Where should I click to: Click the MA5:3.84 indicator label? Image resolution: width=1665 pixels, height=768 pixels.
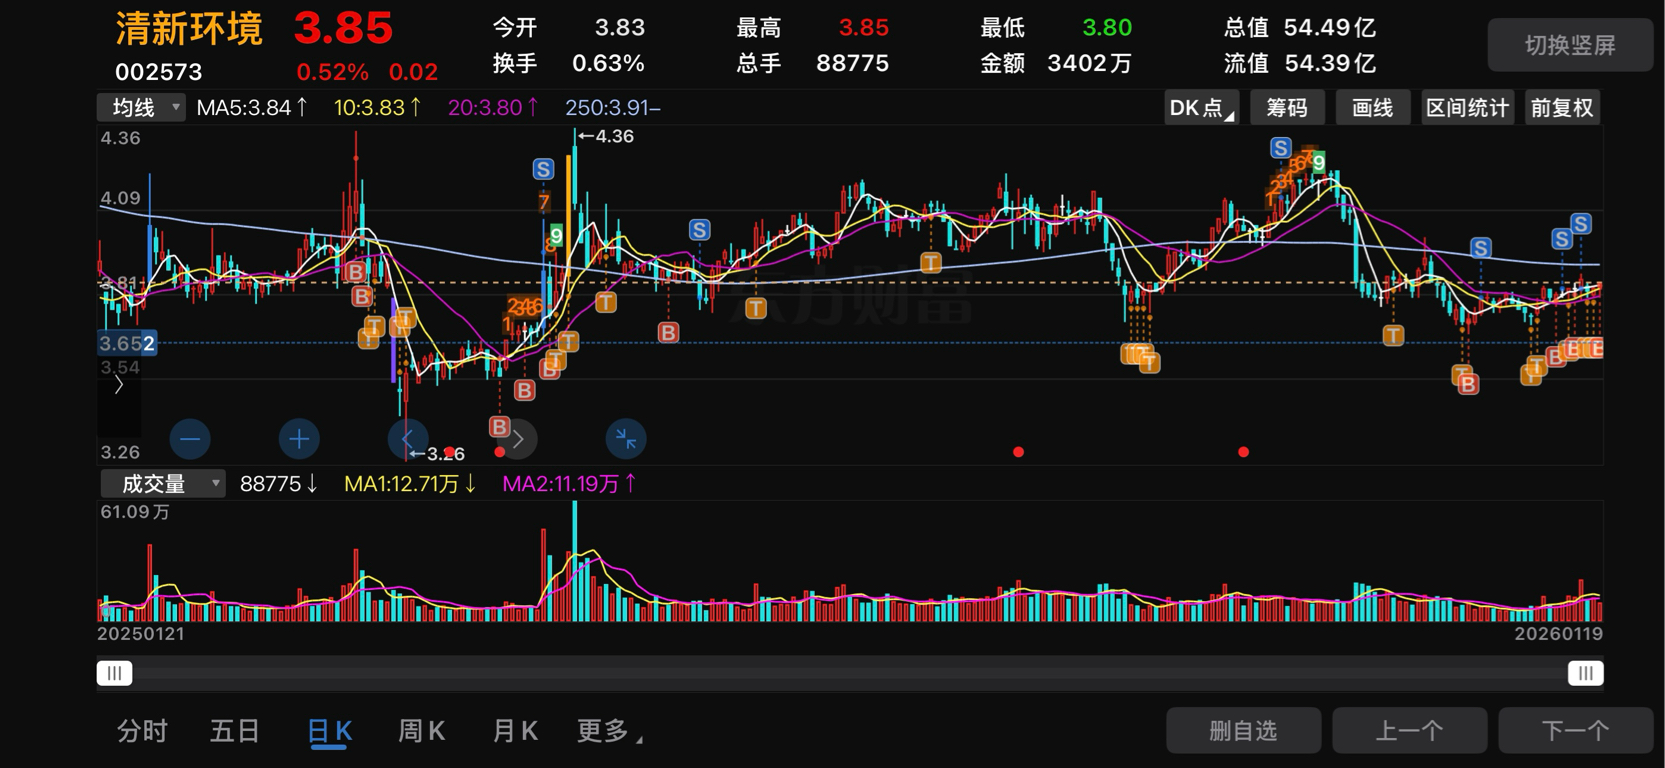[x=252, y=107]
